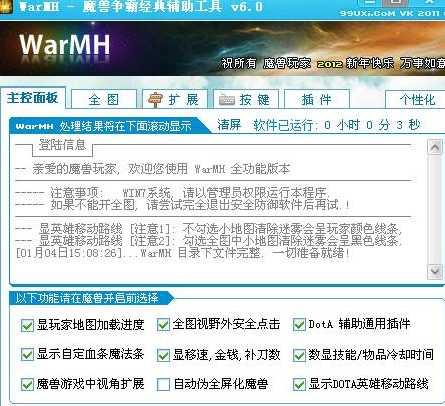Click log line 一切准备就绪

[x=183, y=252]
